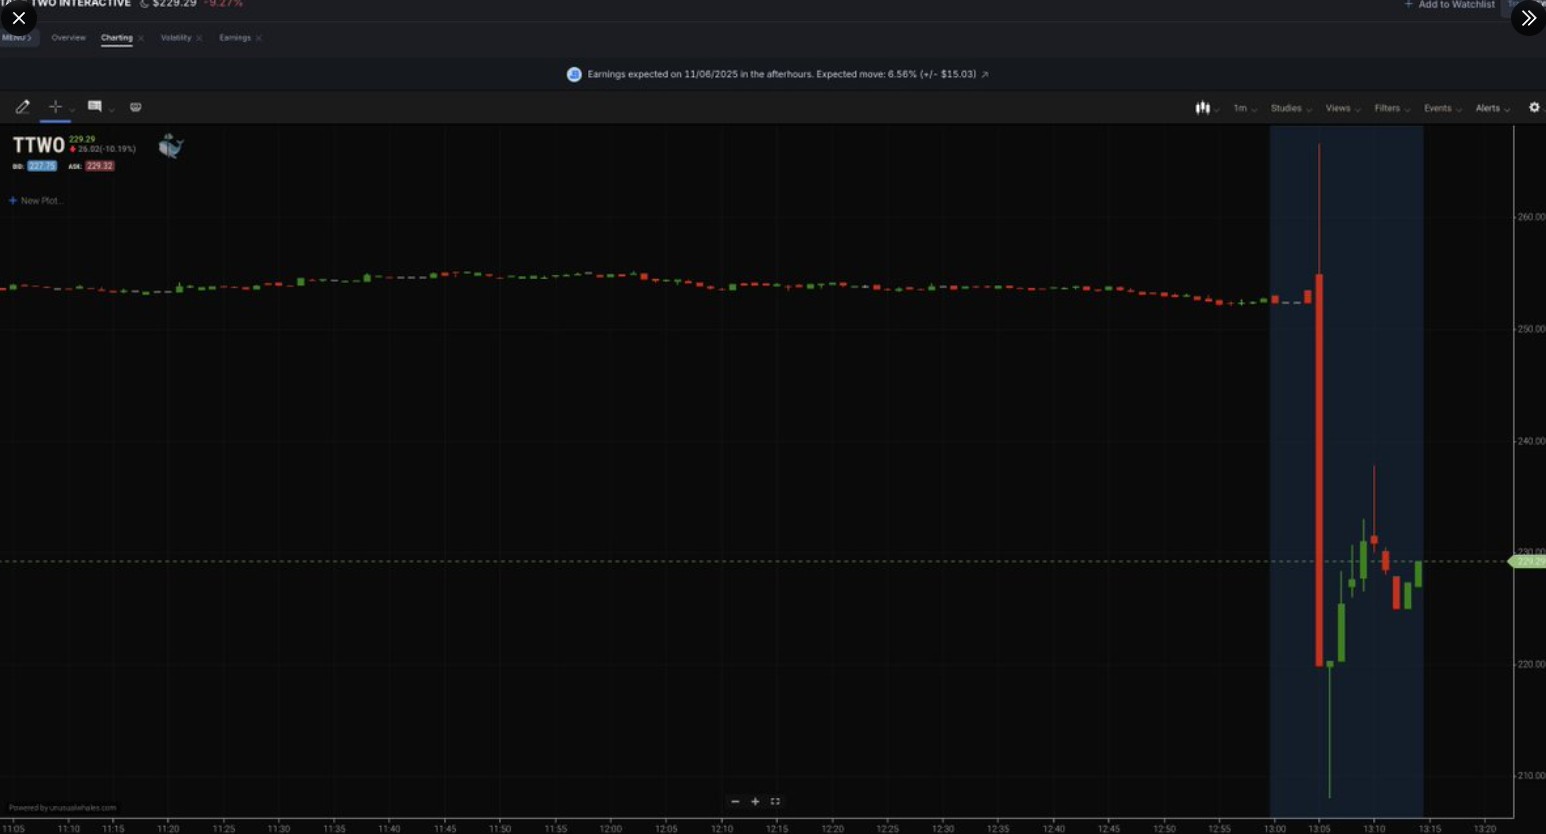Select the pencil drawing tool
This screenshot has height=834, width=1546.
coord(23,107)
